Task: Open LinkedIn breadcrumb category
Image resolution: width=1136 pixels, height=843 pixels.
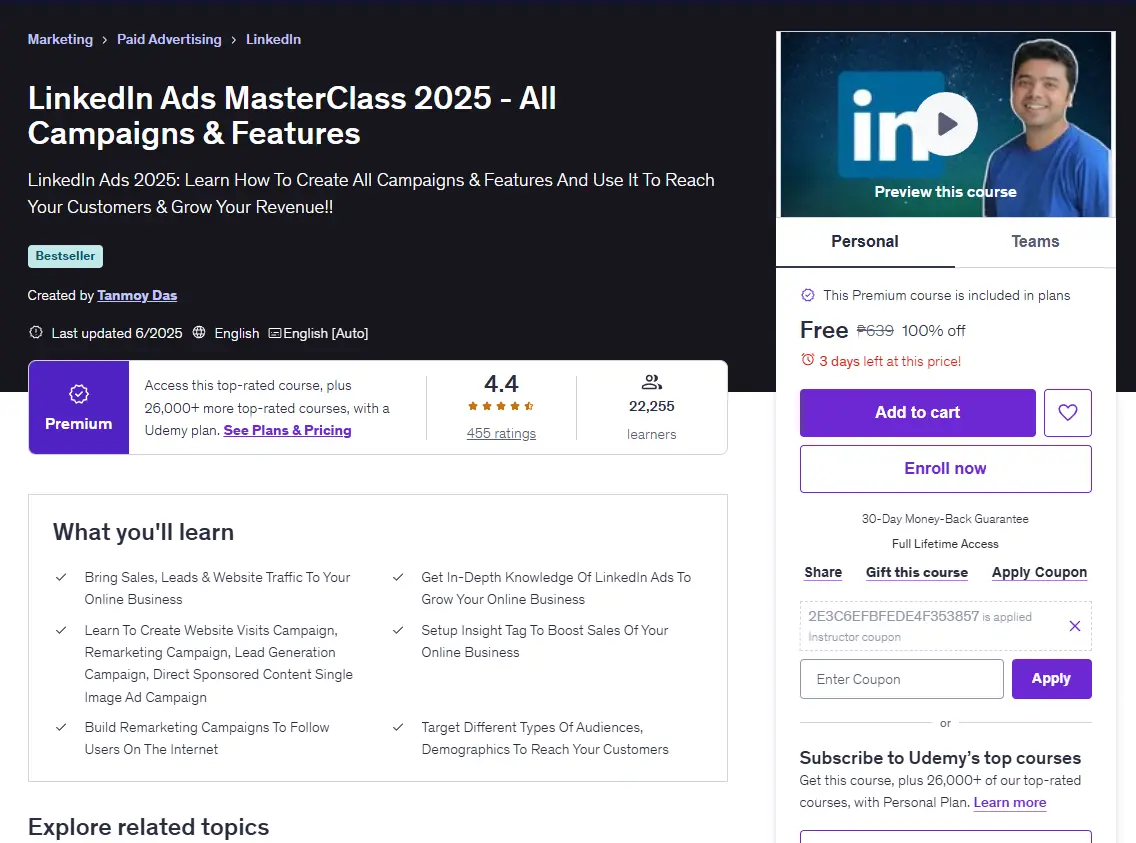Action: pyautogui.click(x=273, y=39)
